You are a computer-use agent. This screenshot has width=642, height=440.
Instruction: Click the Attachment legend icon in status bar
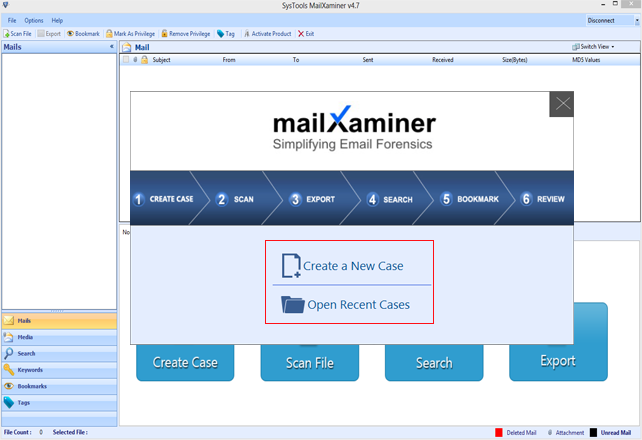[550, 433]
